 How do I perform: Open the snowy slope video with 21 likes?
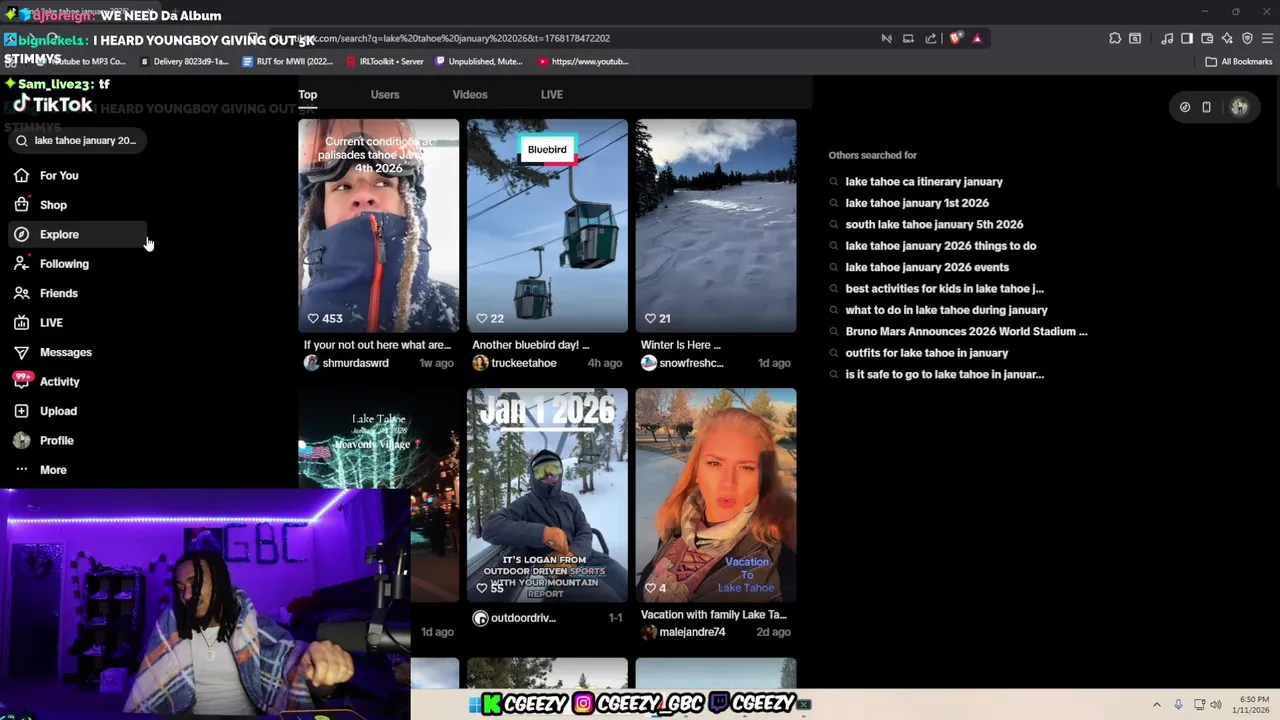716,225
